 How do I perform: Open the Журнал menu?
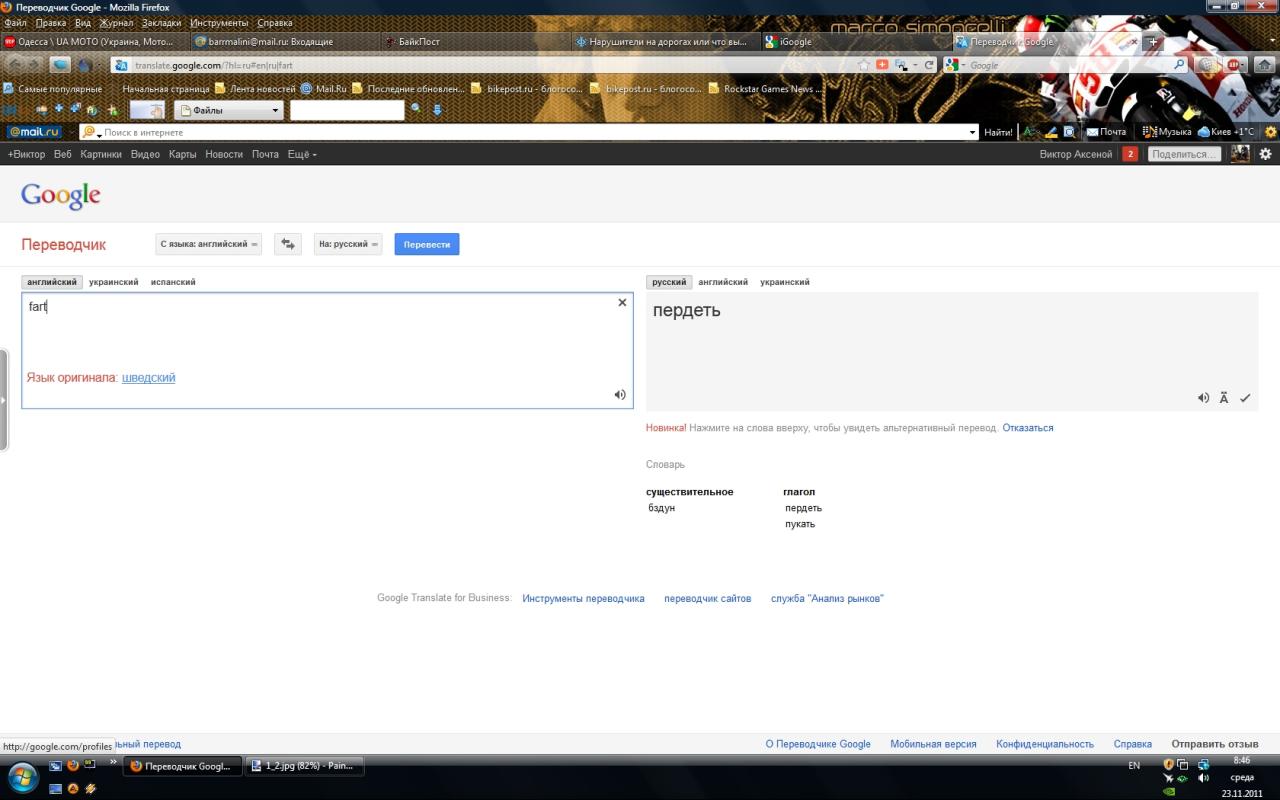click(x=117, y=22)
